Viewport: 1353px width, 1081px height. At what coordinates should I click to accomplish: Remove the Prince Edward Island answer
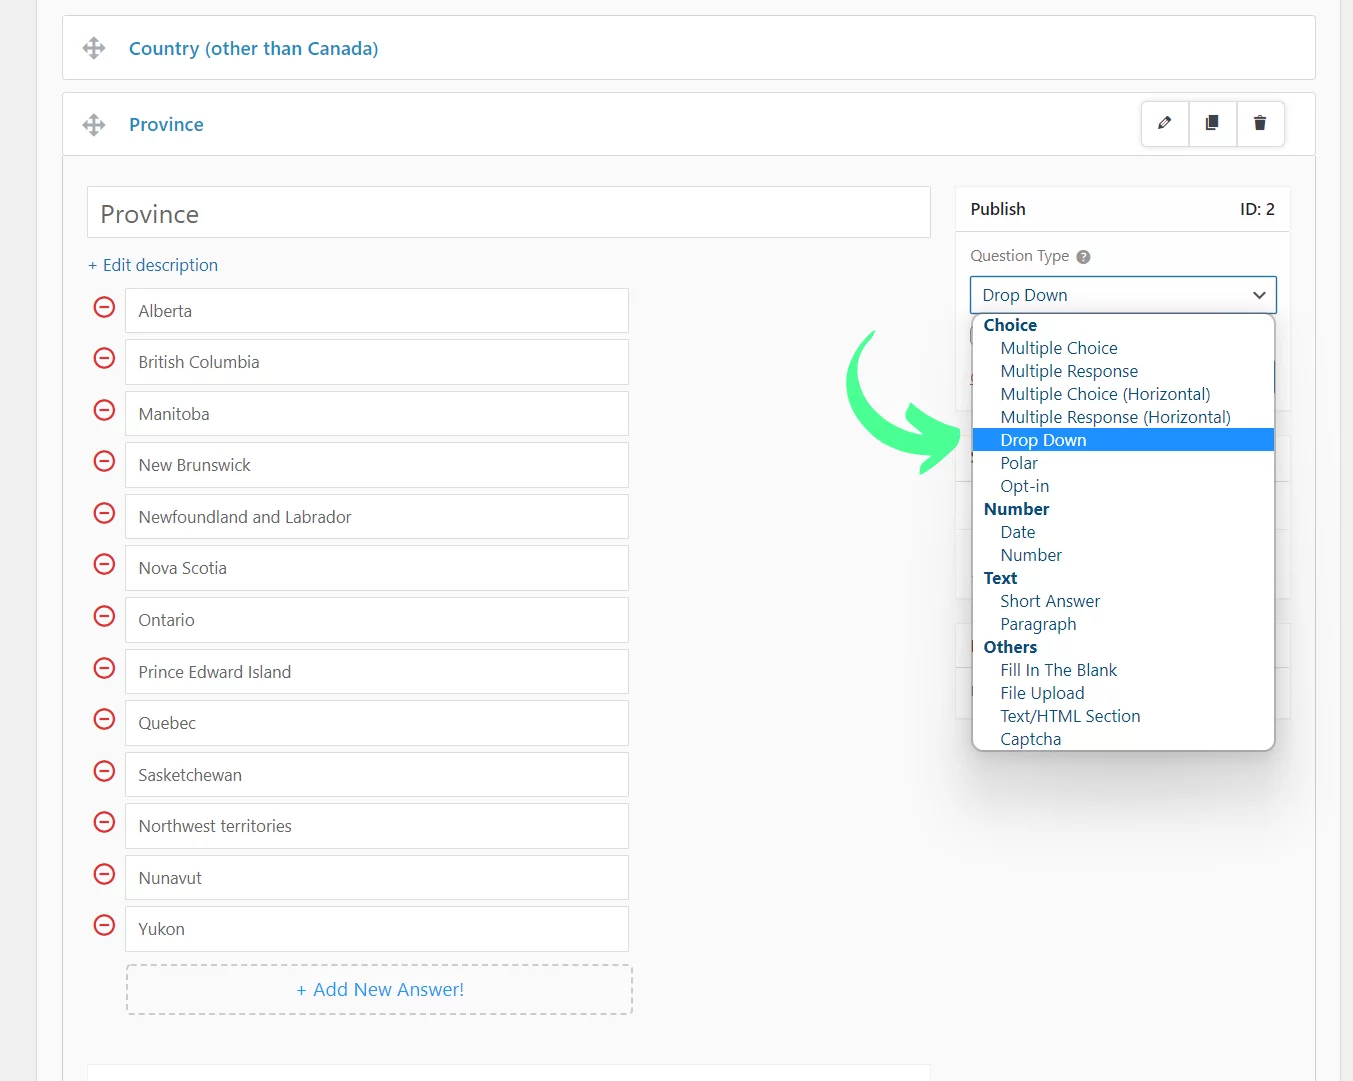click(x=104, y=668)
